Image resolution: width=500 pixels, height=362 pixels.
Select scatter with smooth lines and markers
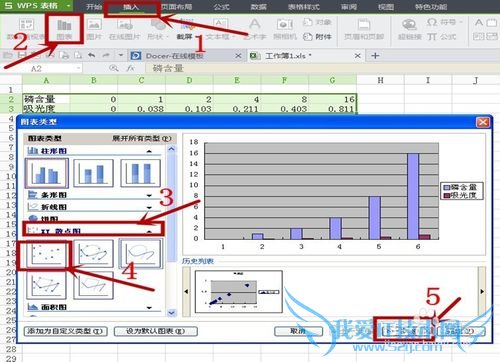tap(93, 253)
